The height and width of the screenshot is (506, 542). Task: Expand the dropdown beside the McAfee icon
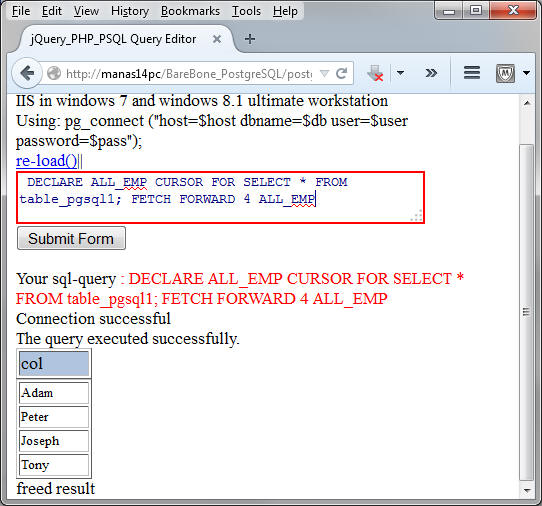pyautogui.click(x=526, y=73)
